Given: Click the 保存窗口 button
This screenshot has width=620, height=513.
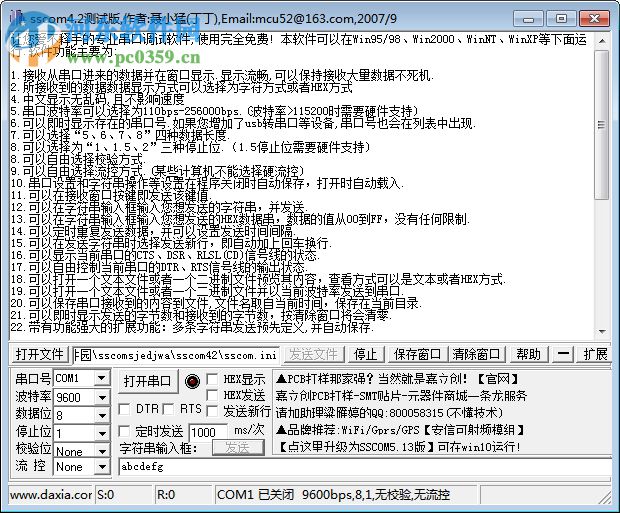Looking at the screenshot, I should pyautogui.click(x=417, y=354).
